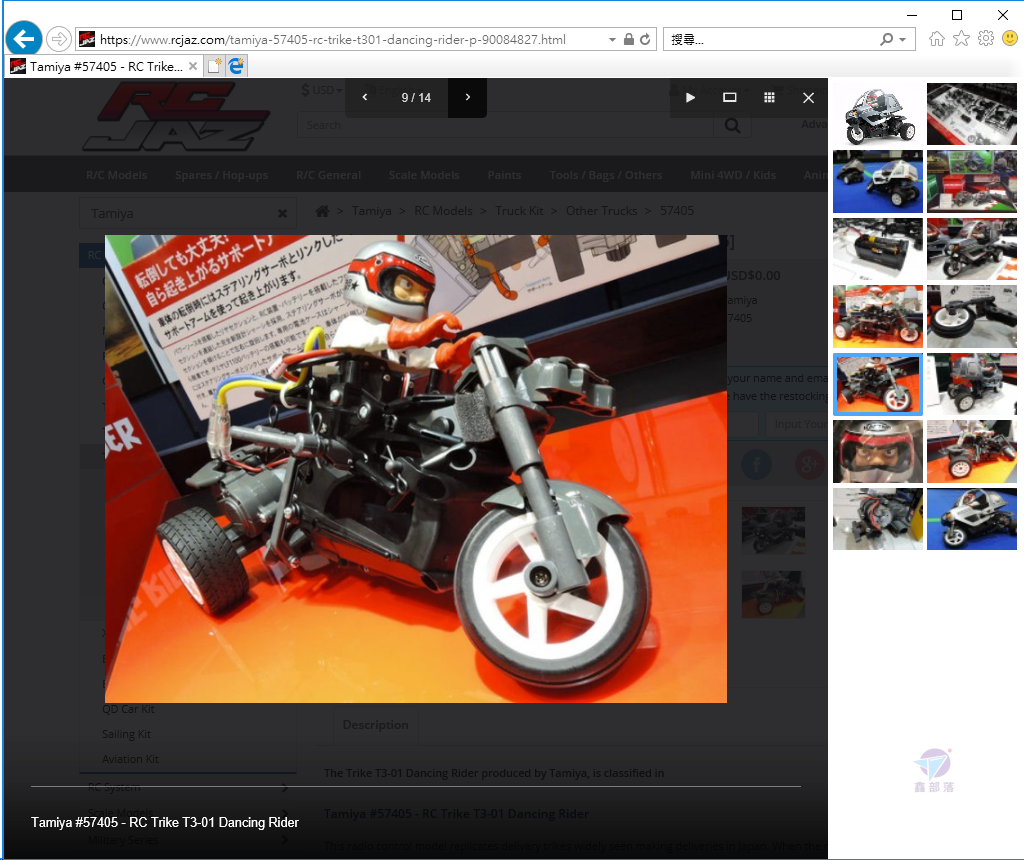Click the main trike photo in lightbox
The width and height of the screenshot is (1024, 860).
pyautogui.click(x=416, y=469)
